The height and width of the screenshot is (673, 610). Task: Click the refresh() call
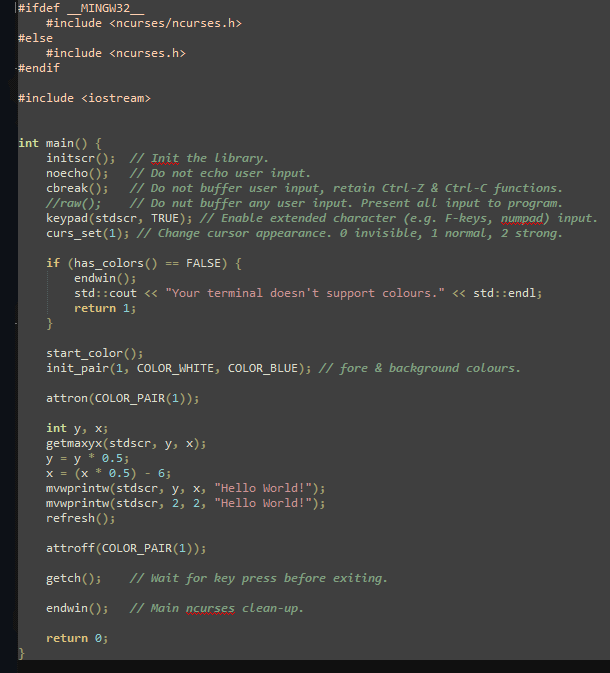(x=80, y=518)
